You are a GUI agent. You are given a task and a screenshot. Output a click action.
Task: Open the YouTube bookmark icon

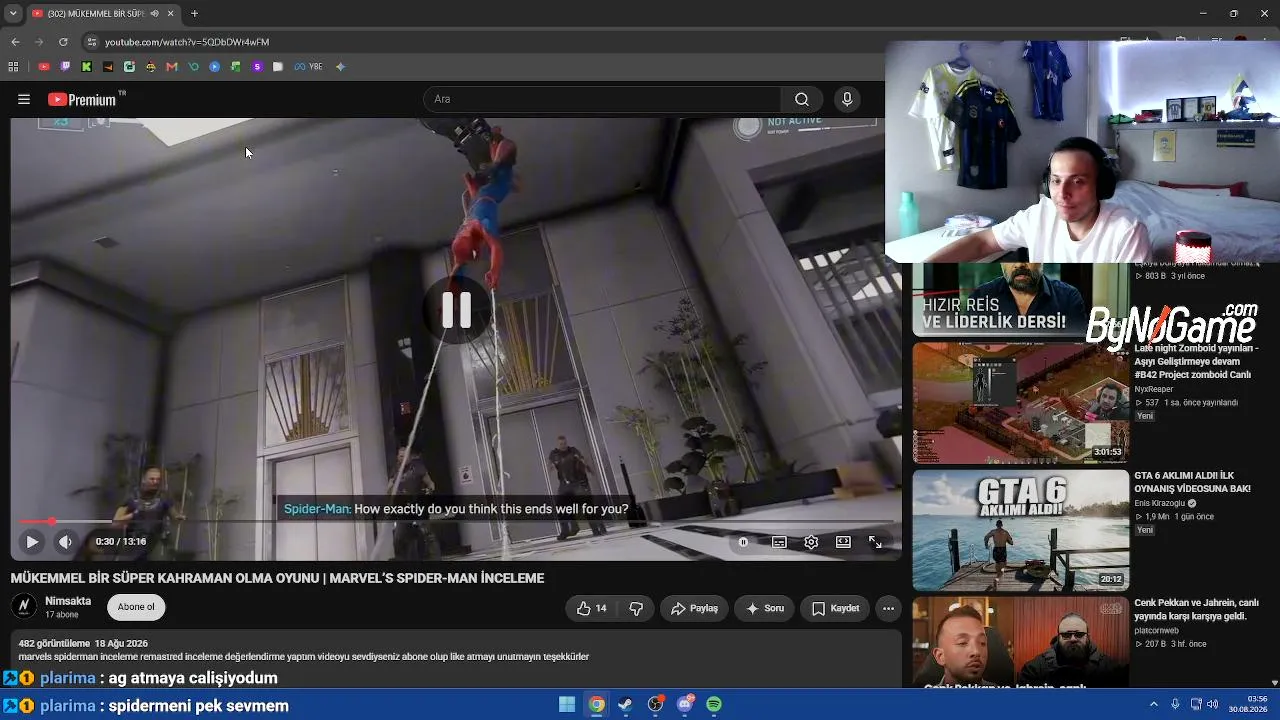(44, 67)
